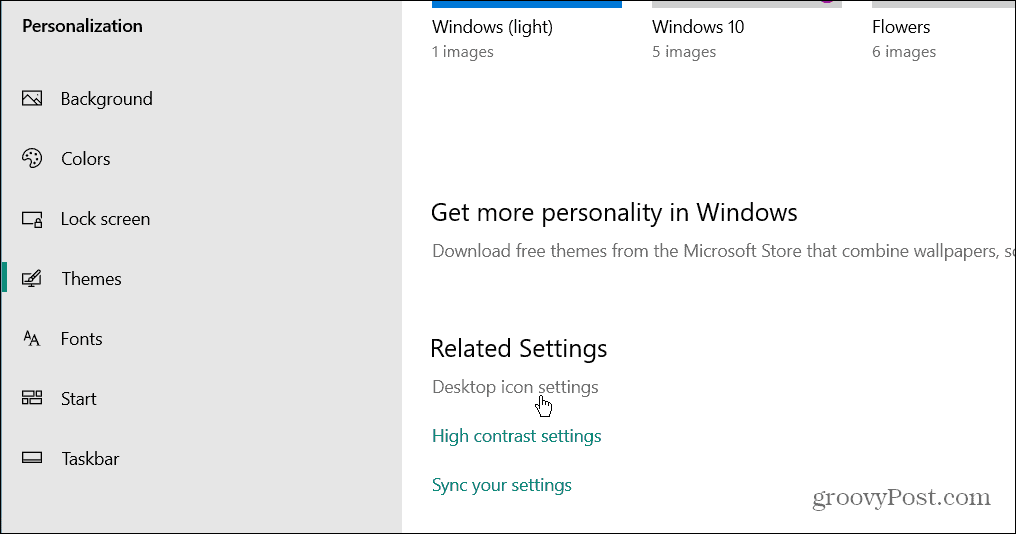This screenshot has width=1016, height=534.
Task: Click the Colors palette icon
Action: click(32, 159)
